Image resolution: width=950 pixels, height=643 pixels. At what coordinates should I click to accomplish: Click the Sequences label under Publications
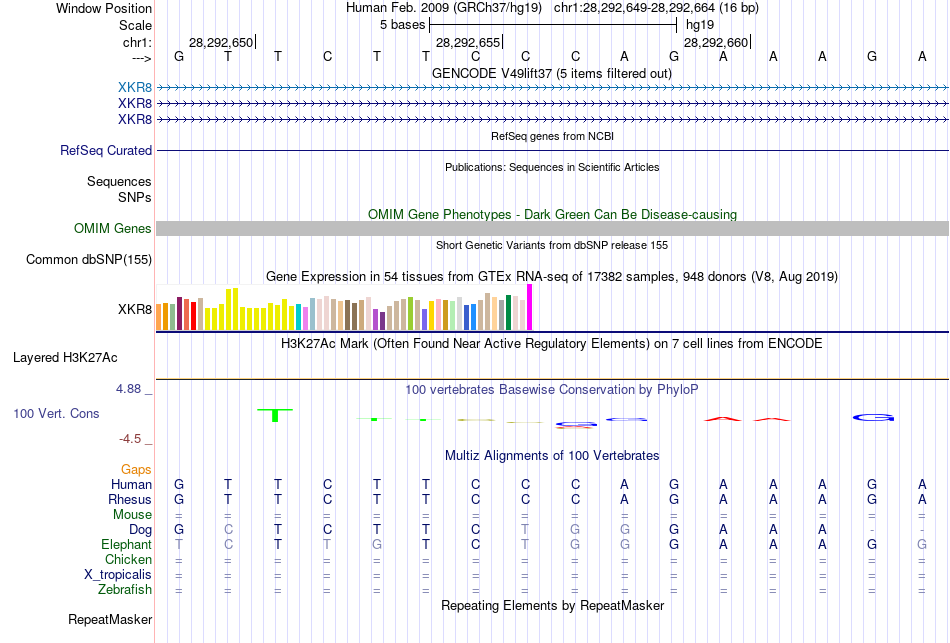[x=119, y=181]
